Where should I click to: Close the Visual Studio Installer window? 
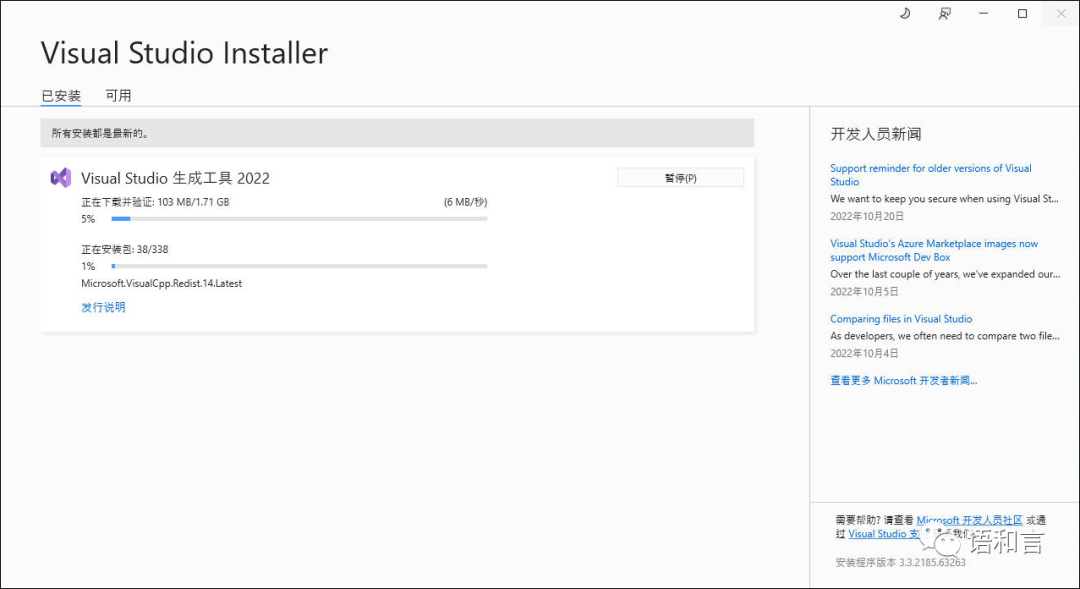point(1061,14)
